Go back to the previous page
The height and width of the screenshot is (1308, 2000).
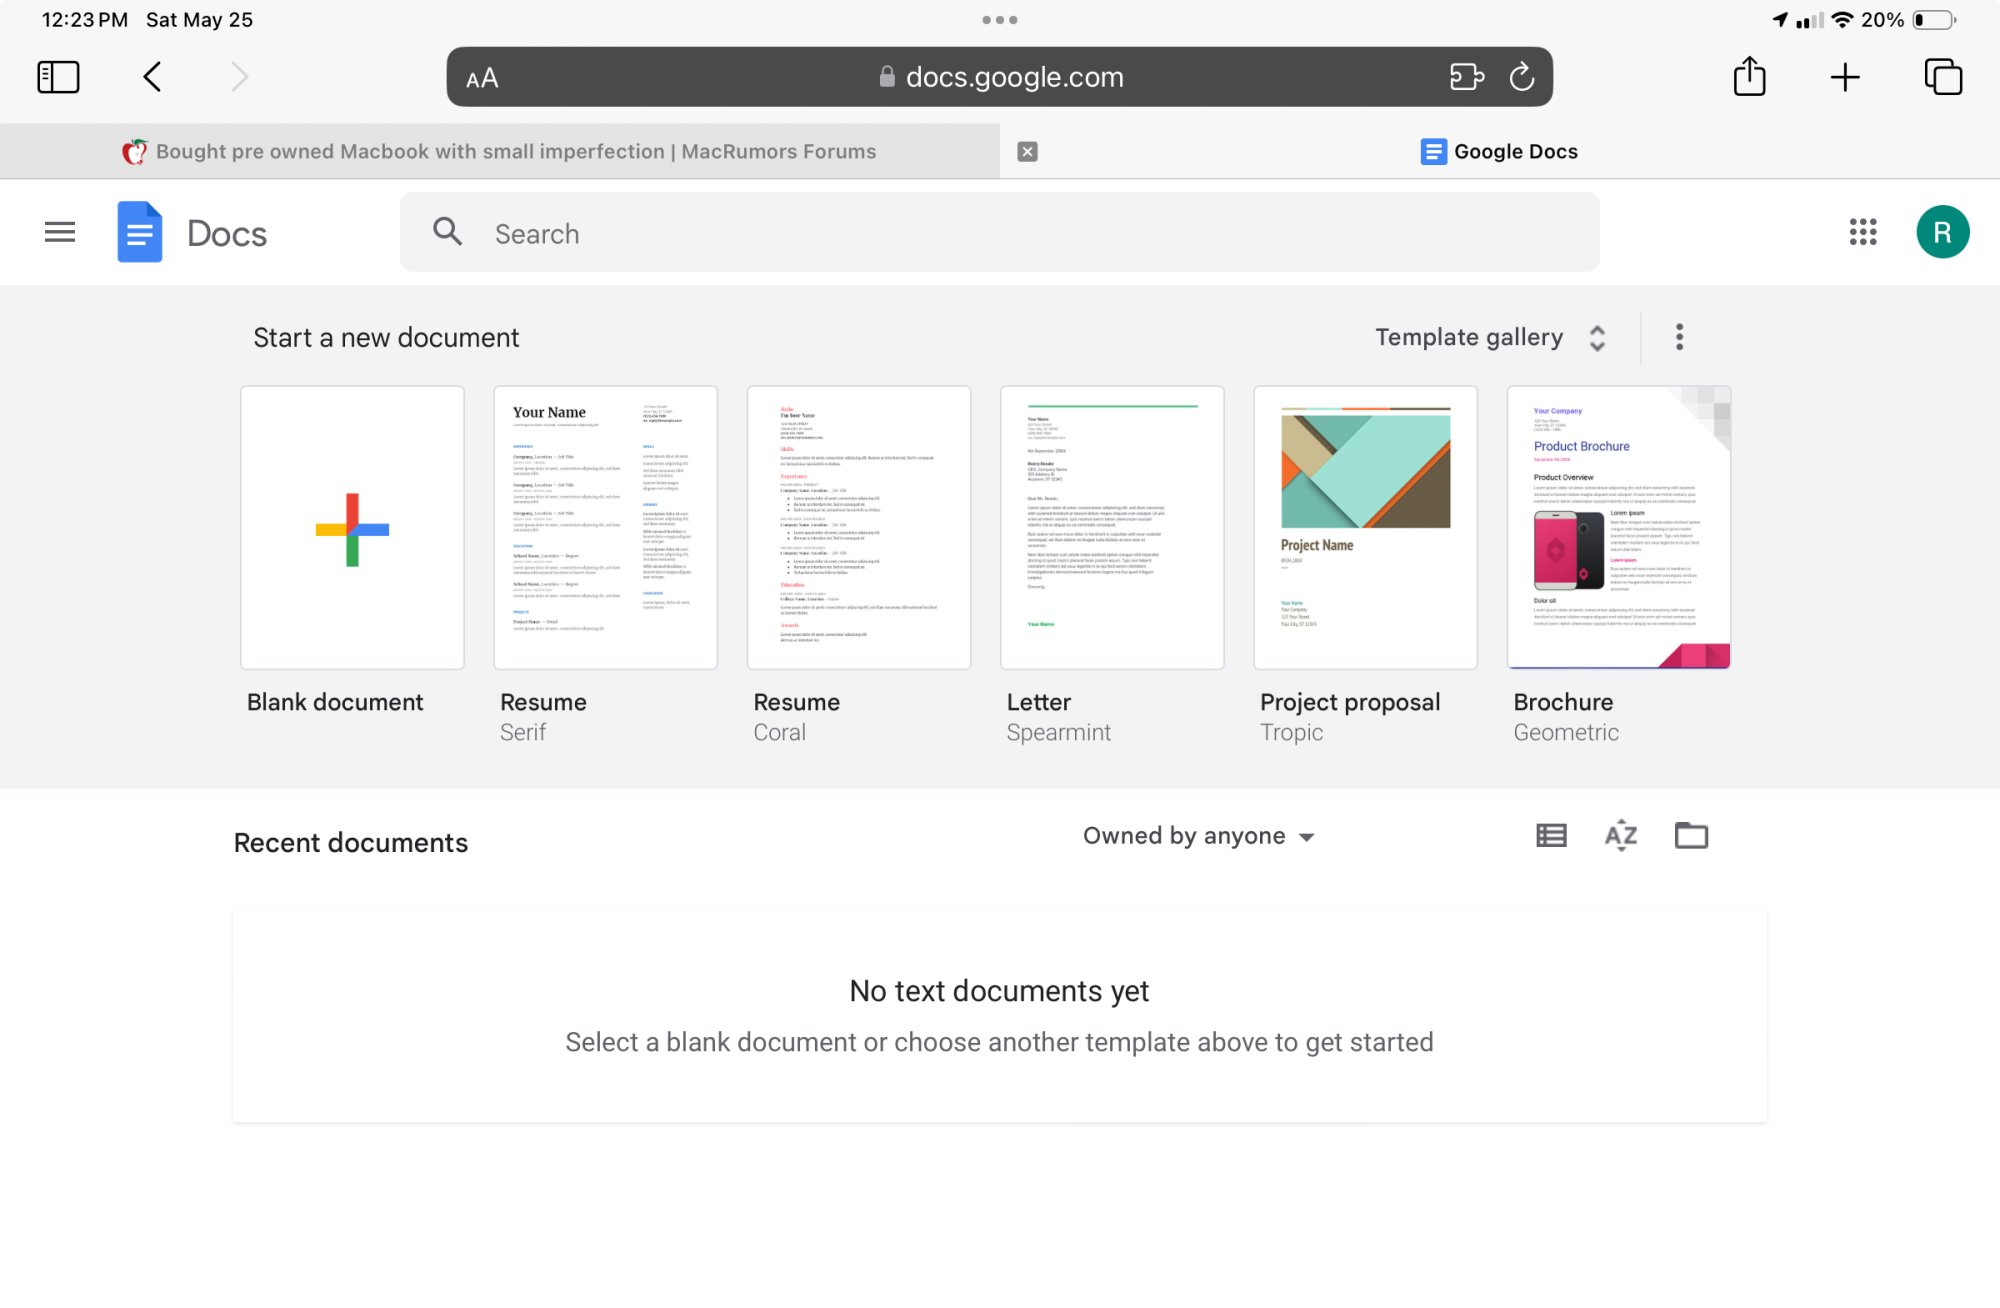152,77
